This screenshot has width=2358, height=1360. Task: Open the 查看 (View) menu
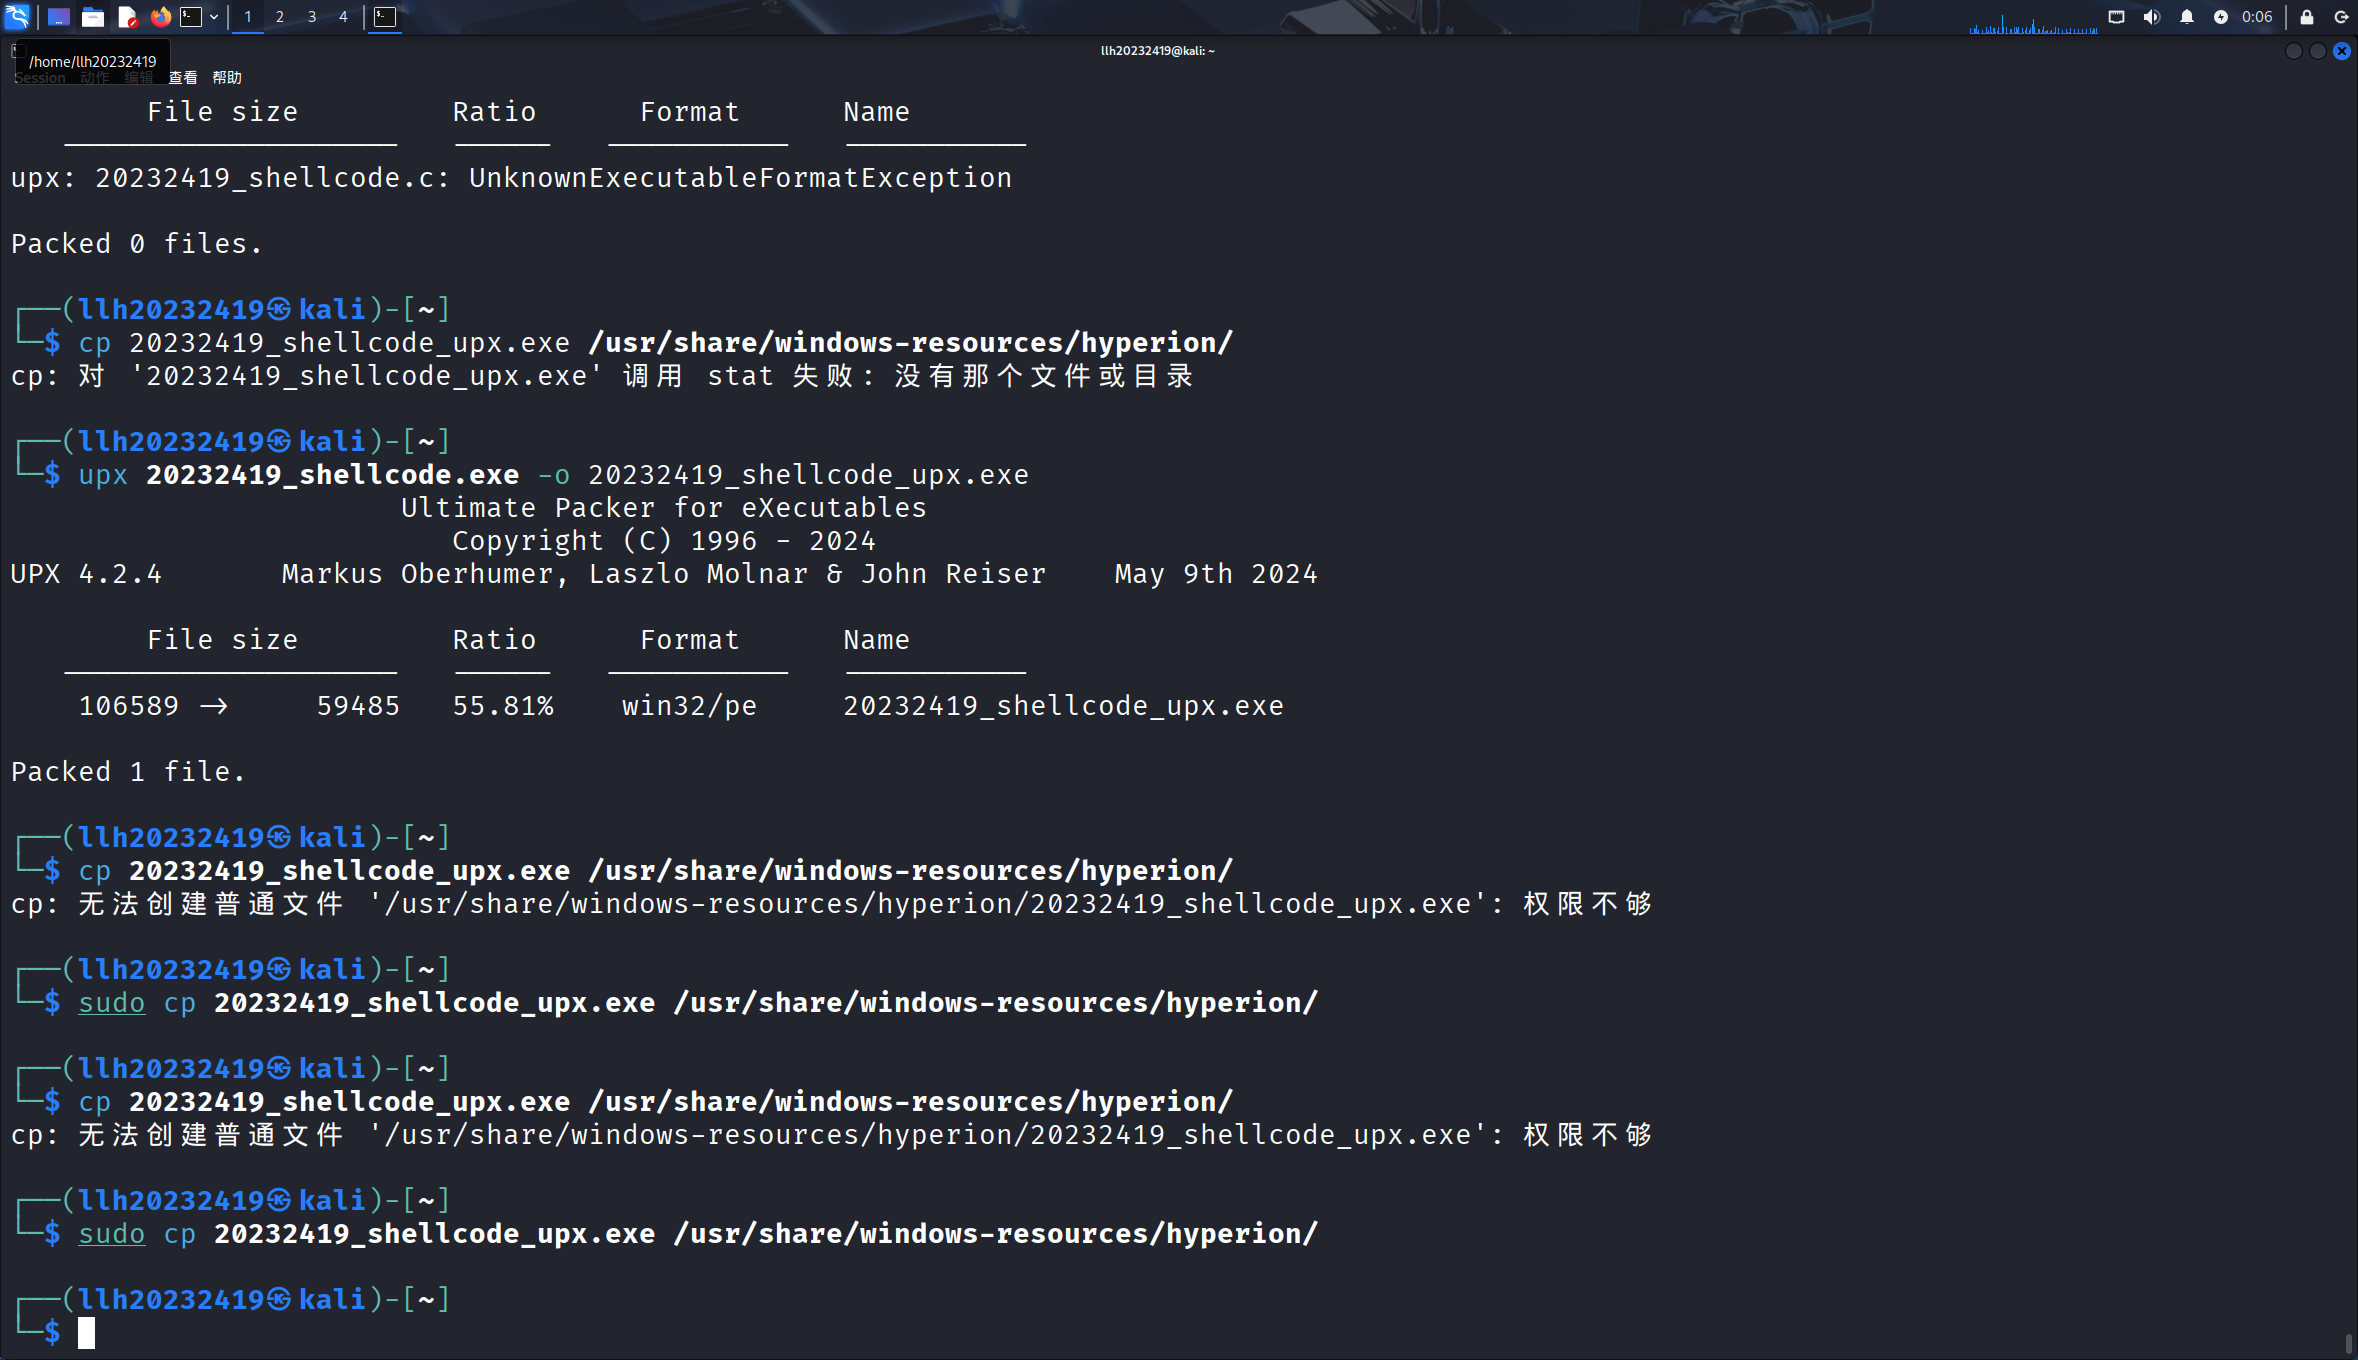point(183,78)
